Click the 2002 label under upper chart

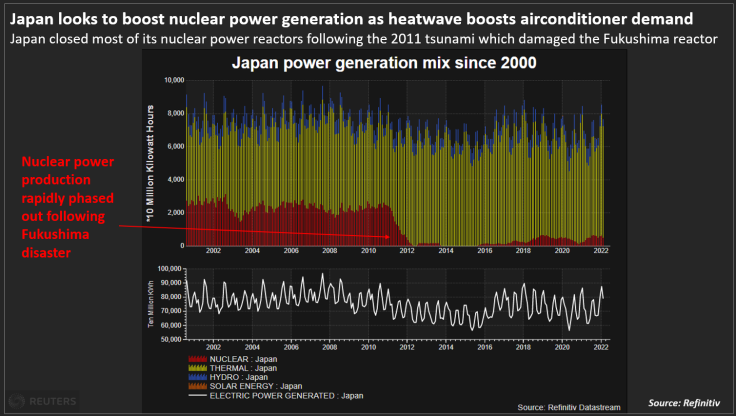pyautogui.click(x=213, y=251)
